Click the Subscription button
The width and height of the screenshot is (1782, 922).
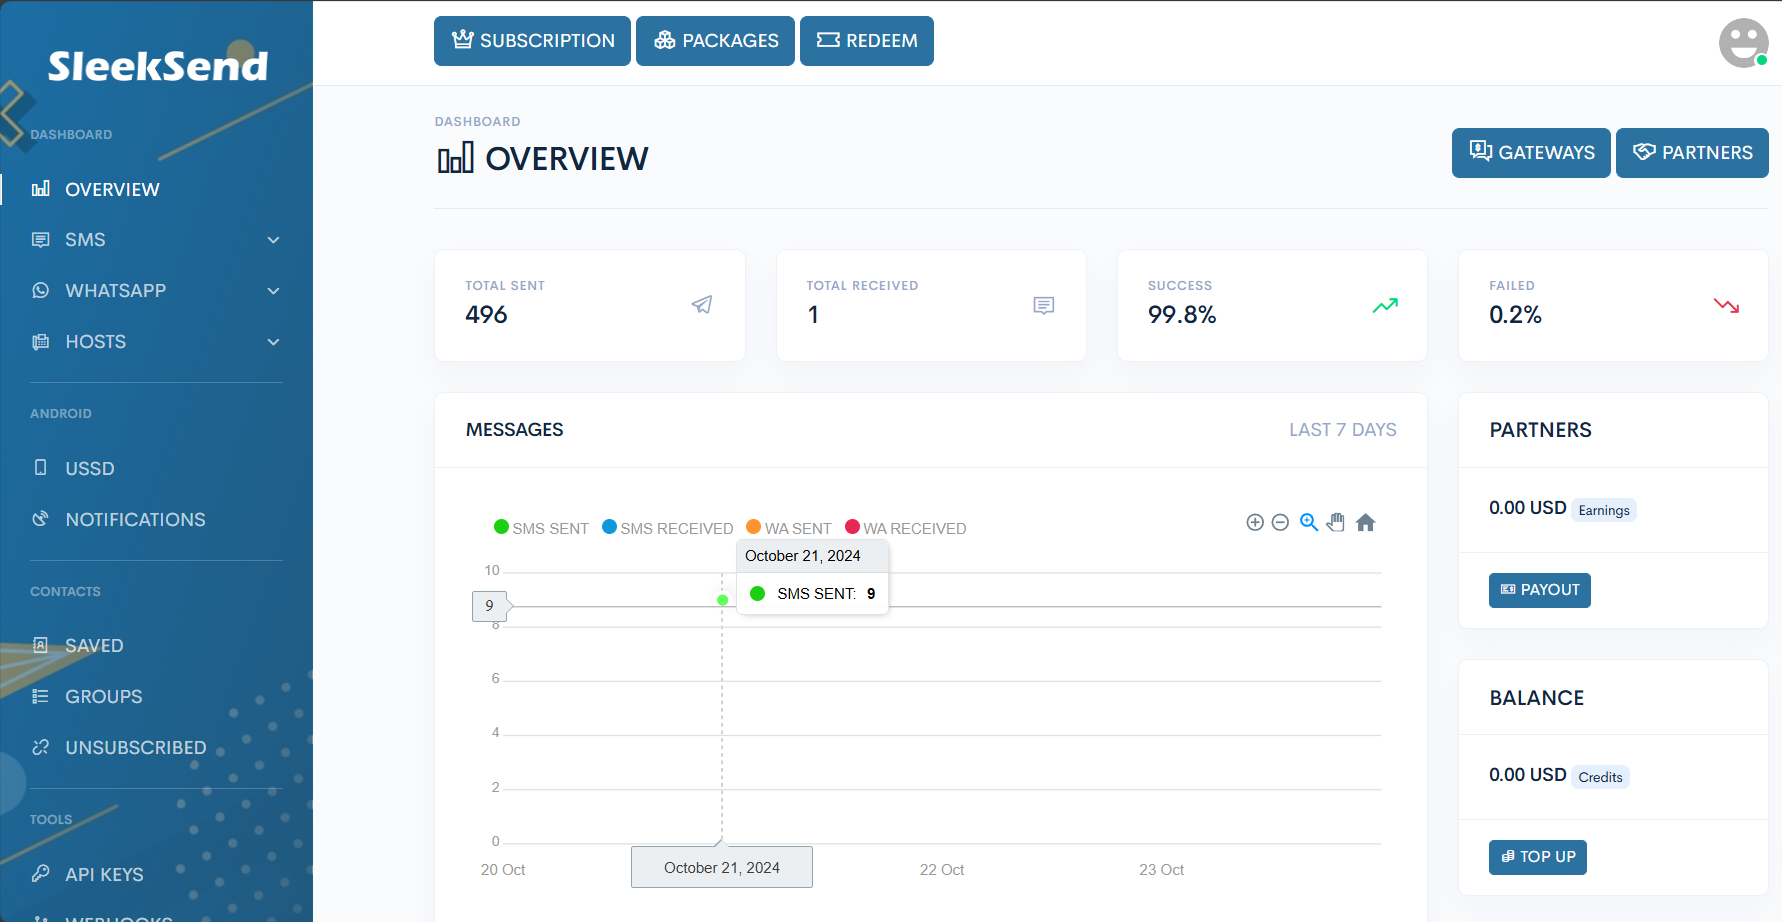click(532, 41)
